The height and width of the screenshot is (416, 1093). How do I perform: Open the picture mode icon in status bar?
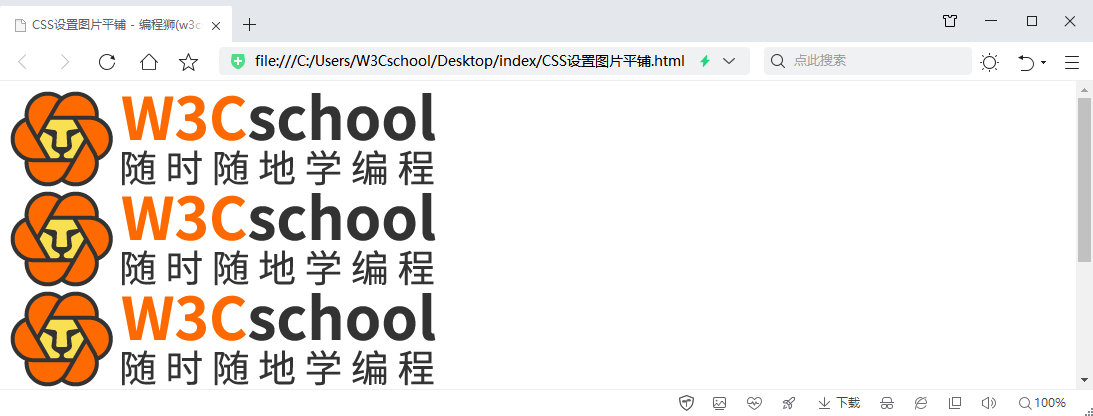(719, 403)
